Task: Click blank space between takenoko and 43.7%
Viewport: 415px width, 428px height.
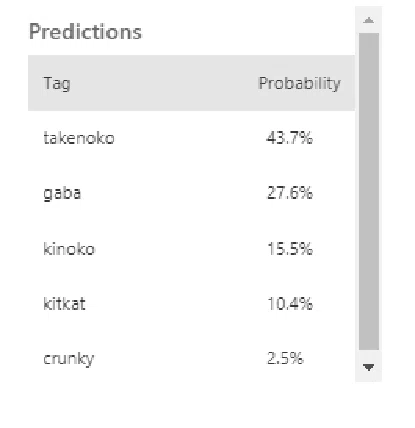Action: (190, 138)
